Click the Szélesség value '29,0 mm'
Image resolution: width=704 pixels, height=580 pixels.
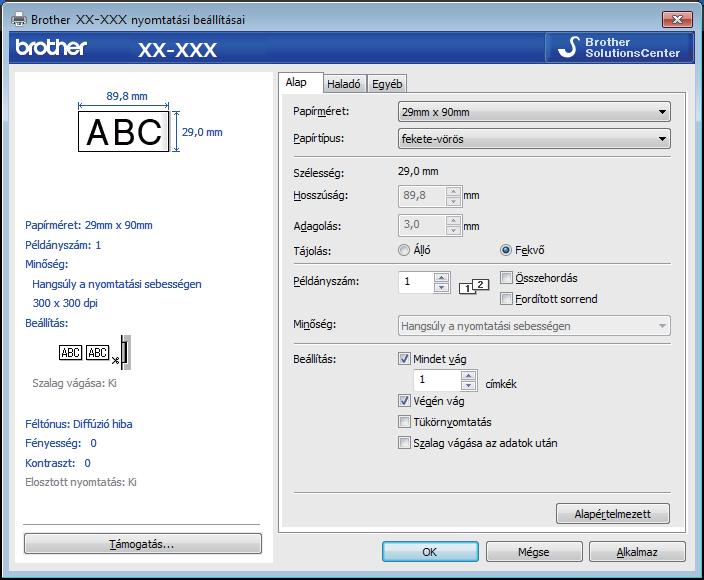tap(418, 171)
